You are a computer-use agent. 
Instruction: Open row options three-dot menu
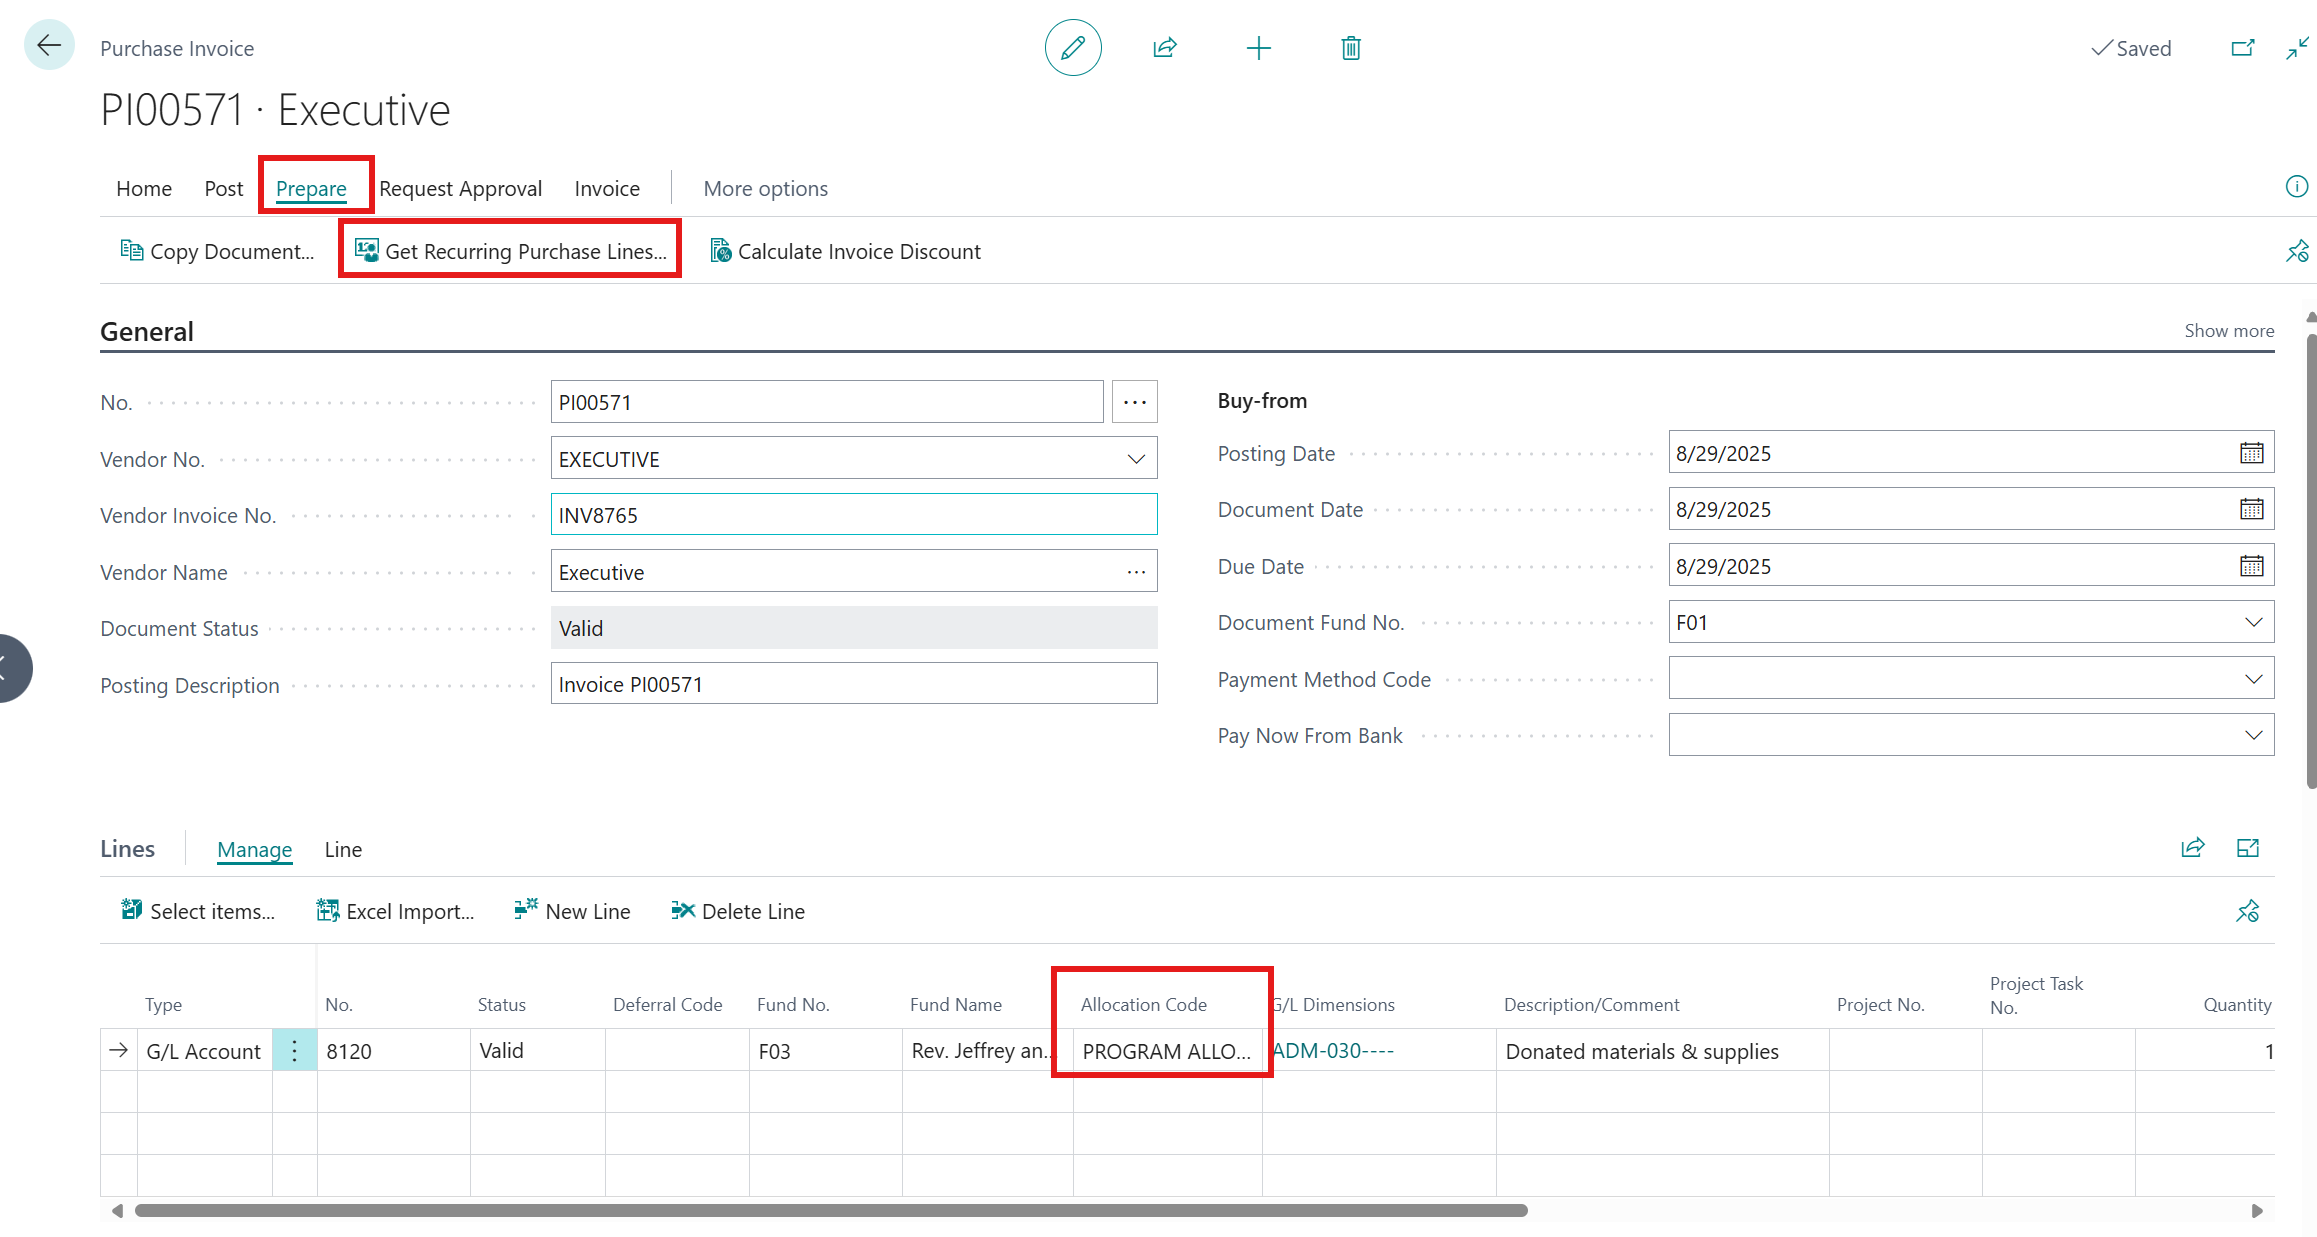tap(294, 1051)
